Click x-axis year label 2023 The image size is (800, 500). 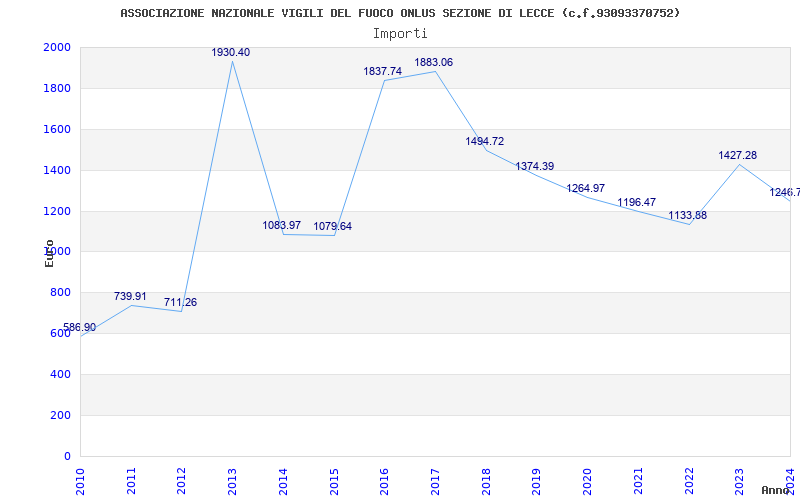739,481
